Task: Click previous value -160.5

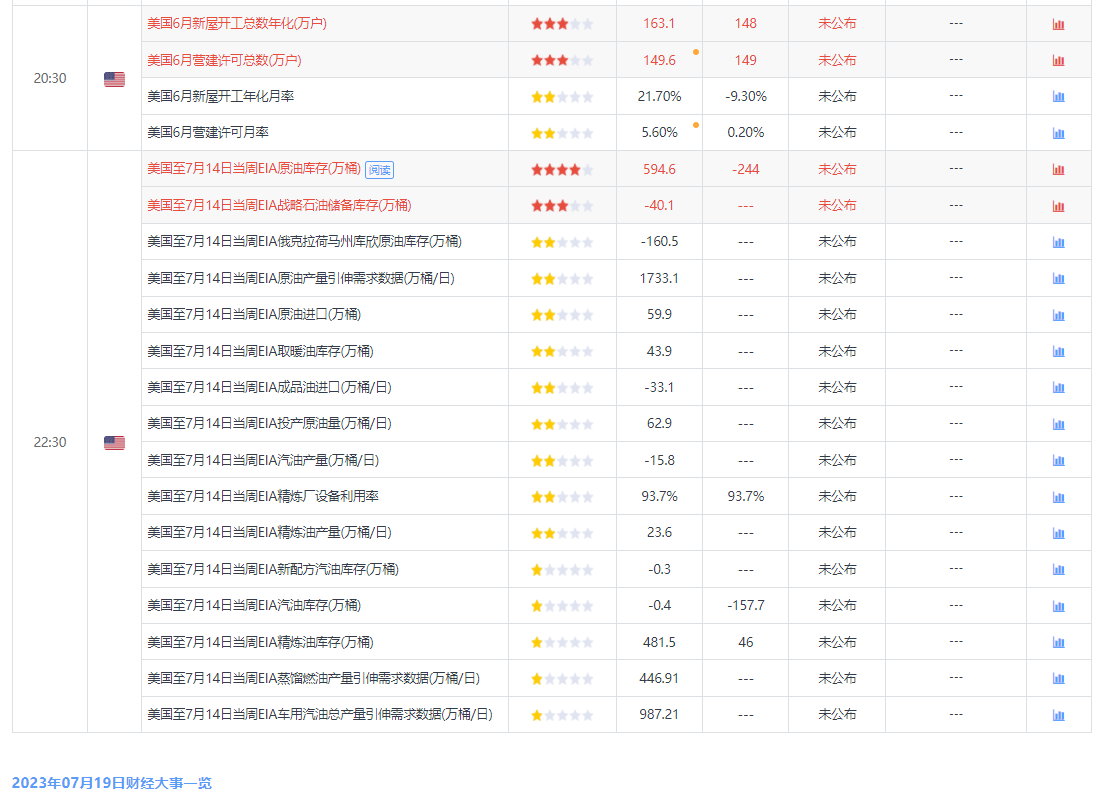Action: pos(659,242)
